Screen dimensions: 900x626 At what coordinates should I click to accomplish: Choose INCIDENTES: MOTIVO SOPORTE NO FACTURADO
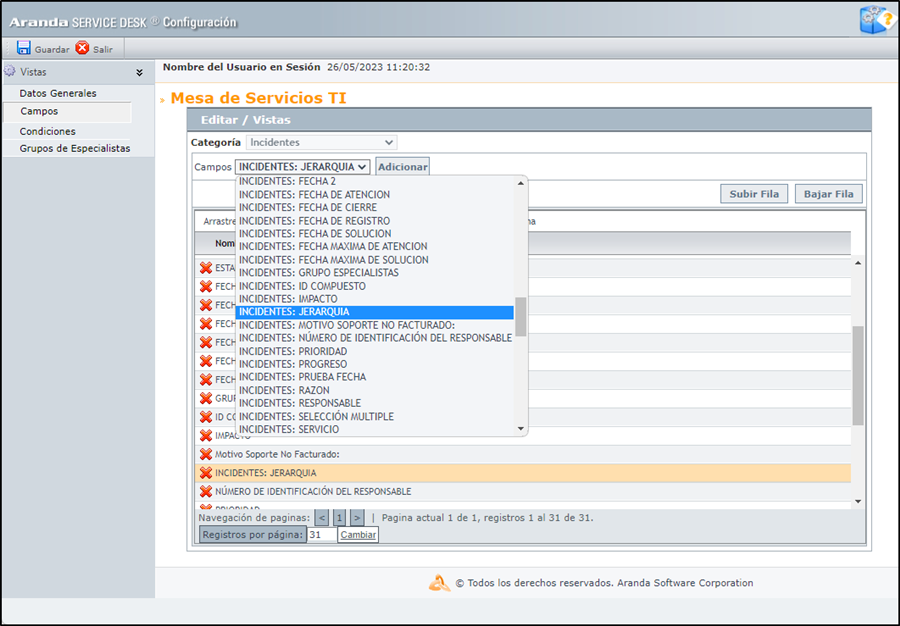(x=374, y=325)
